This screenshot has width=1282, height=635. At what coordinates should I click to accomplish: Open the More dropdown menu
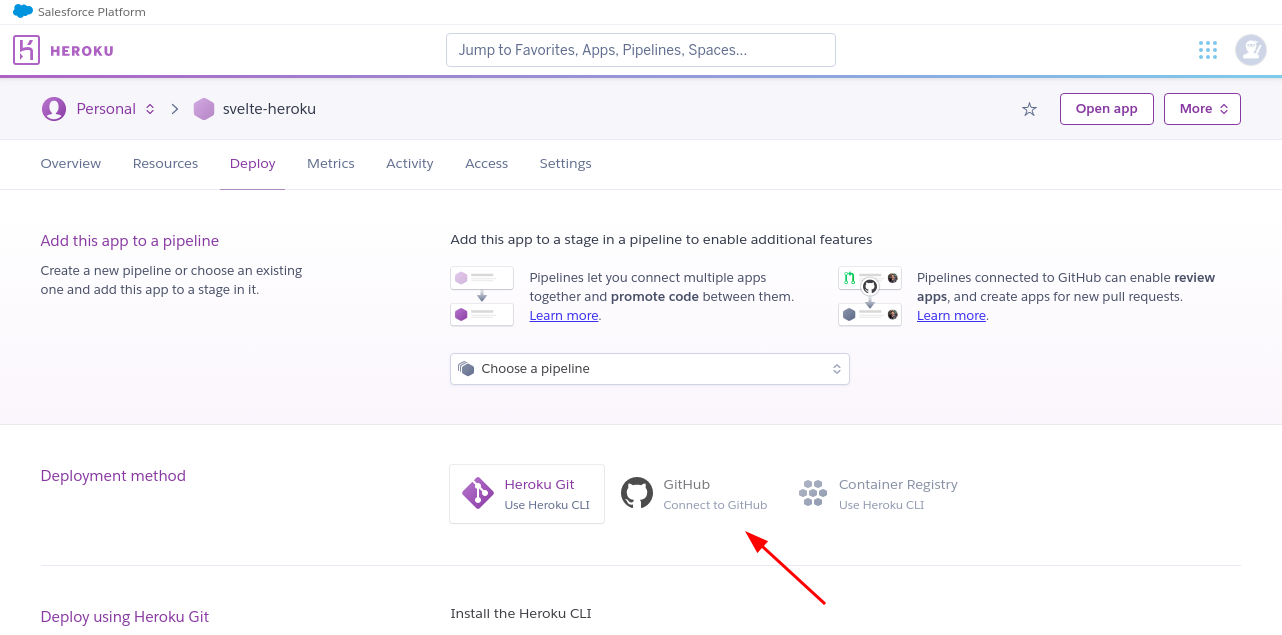tap(1202, 109)
